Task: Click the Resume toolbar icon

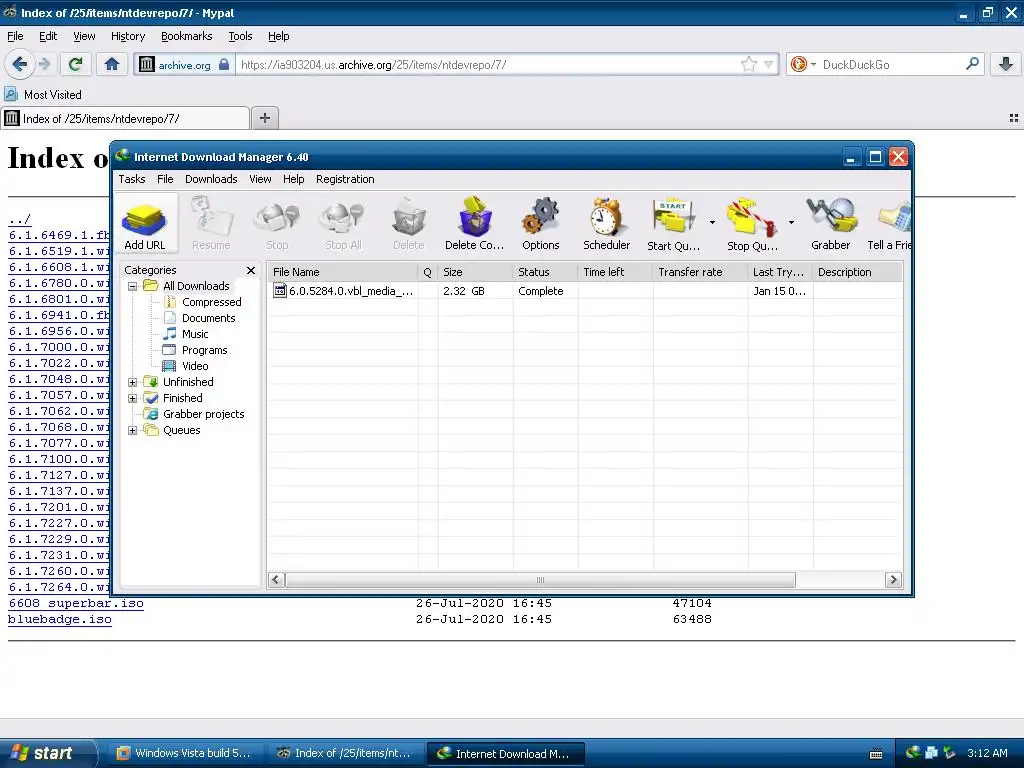Action: click(x=211, y=224)
